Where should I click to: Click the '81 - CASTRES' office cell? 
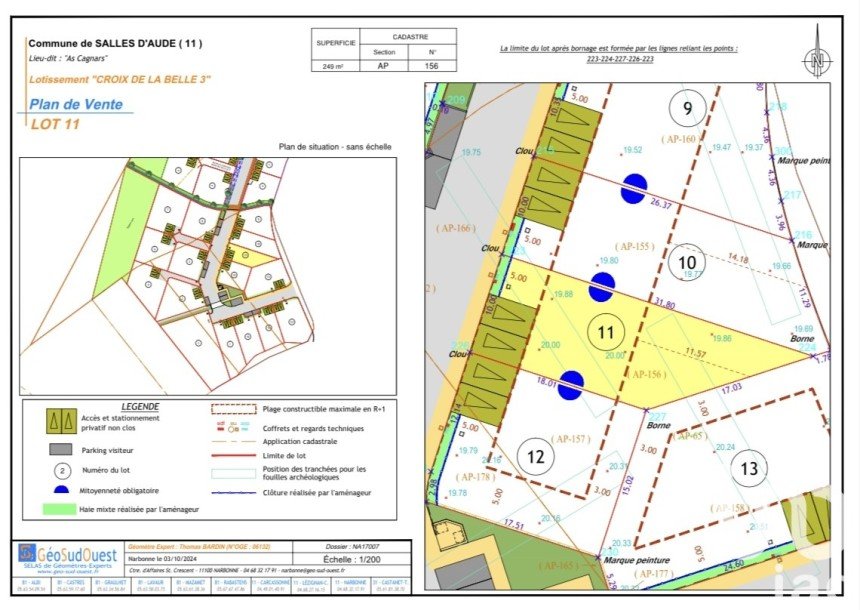click(71, 583)
